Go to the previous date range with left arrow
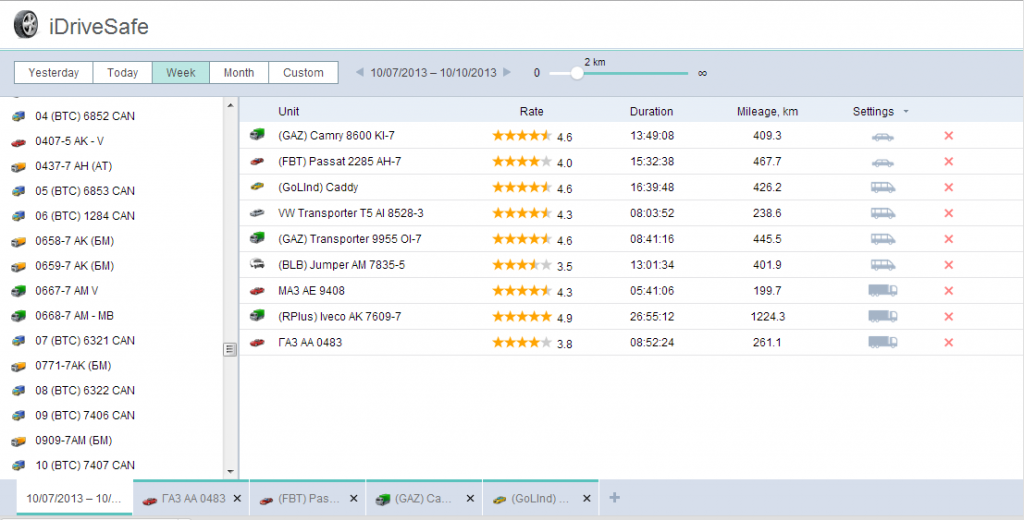Image resolution: width=1024 pixels, height=520 pixels. click(x=360, y=73)
